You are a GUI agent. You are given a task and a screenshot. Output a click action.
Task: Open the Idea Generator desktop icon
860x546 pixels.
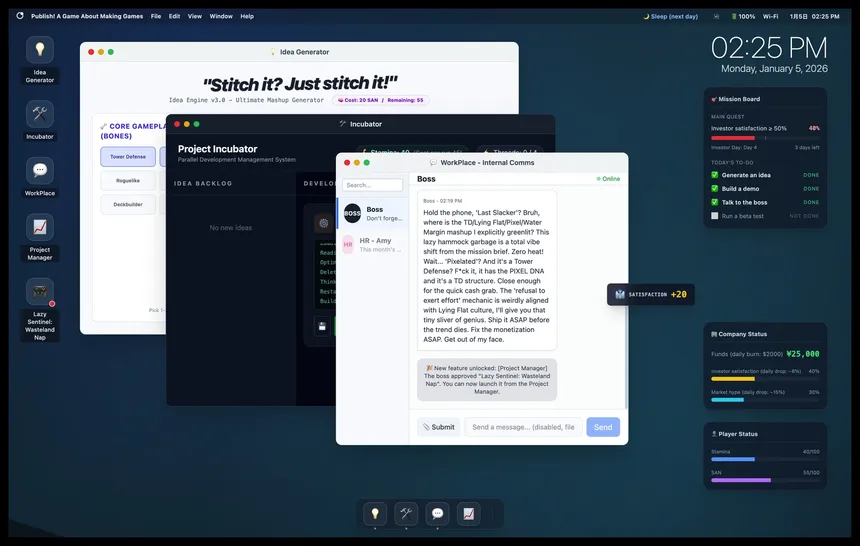click(40, 50)
